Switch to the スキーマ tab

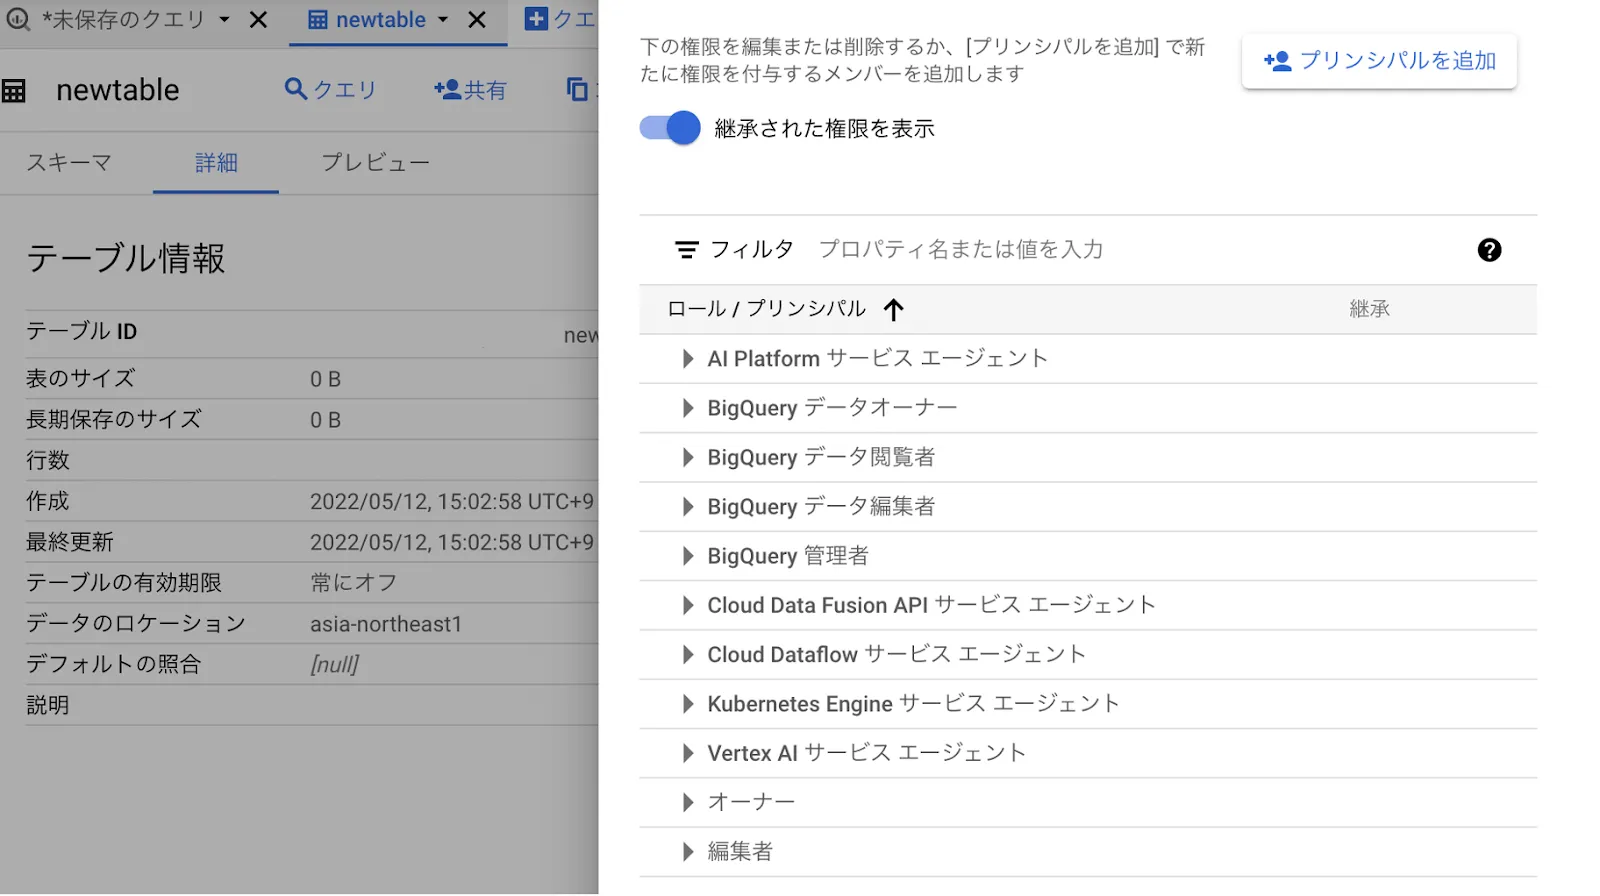(x=68, y=163)
